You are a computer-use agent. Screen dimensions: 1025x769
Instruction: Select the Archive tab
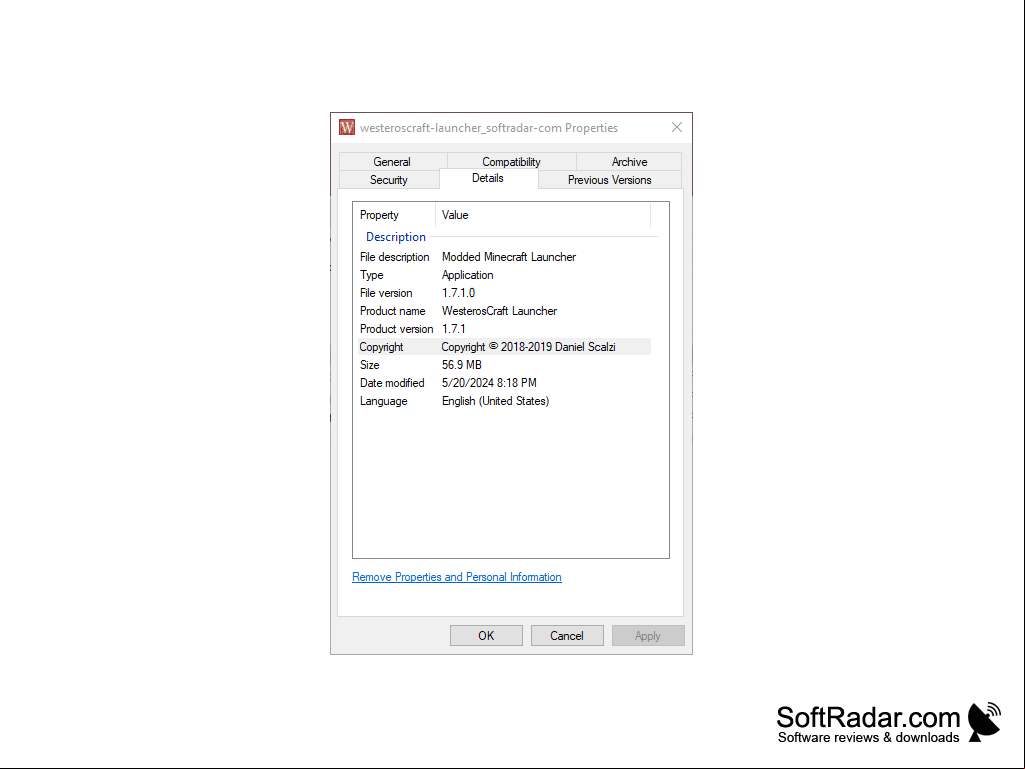[630, 162]
